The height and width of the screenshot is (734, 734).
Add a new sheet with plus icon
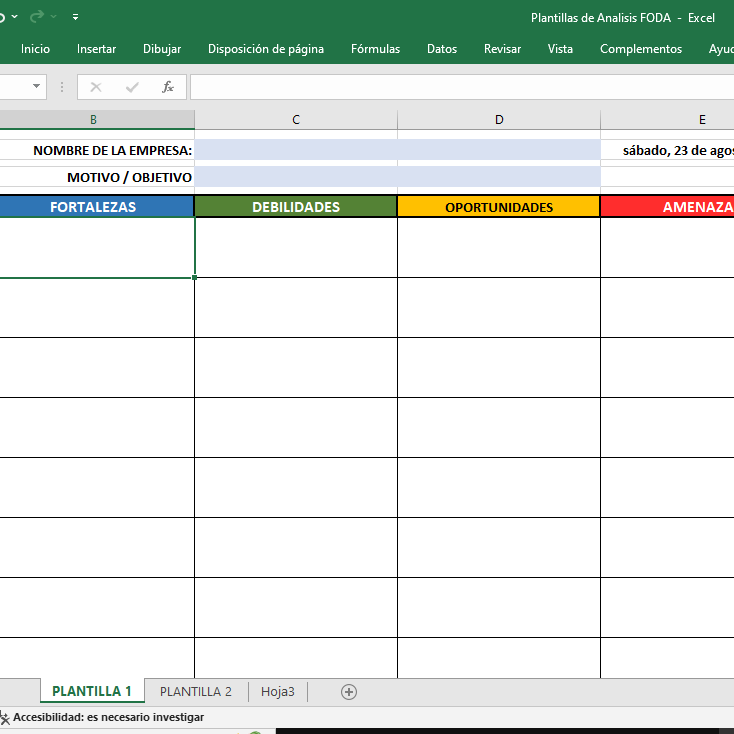click(349, 691)
